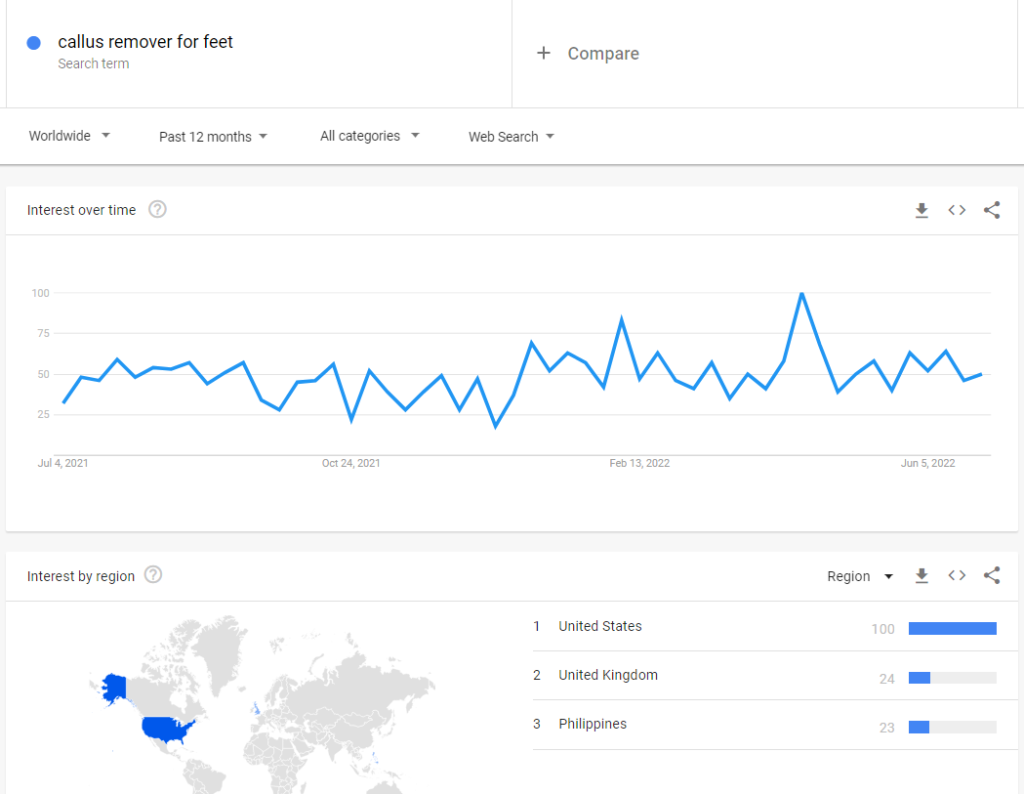1024x794 pixels.
Task: Share the Interest over time chart
Action: (992, 210)
